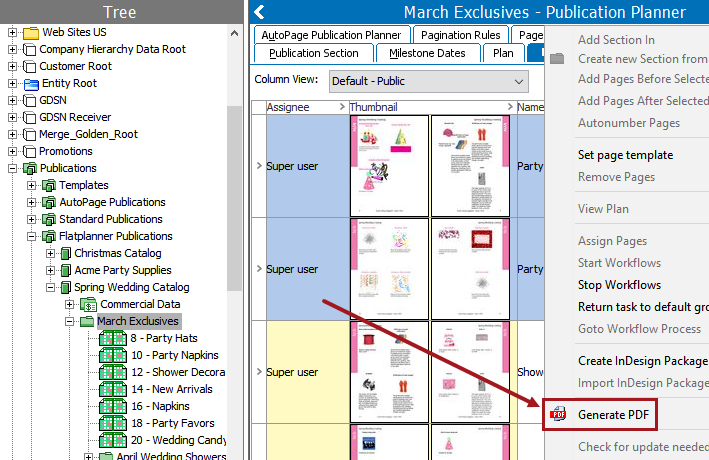
Task: Collapse the Flatplanner Publications node
Action: point(31,237)
